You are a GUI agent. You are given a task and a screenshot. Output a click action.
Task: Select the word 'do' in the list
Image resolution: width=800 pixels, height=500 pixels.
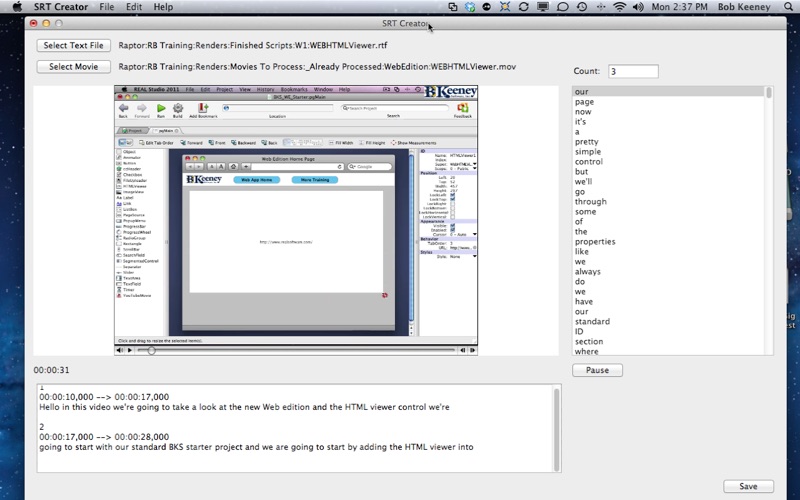click(580, 282)
